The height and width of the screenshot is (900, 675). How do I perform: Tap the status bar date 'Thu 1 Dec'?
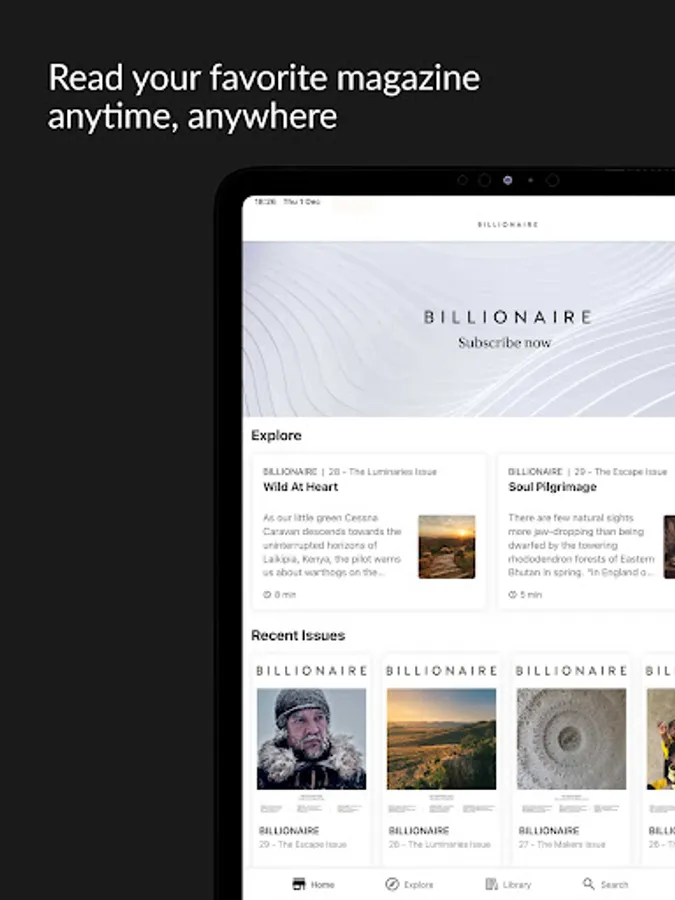coord(302,202)
